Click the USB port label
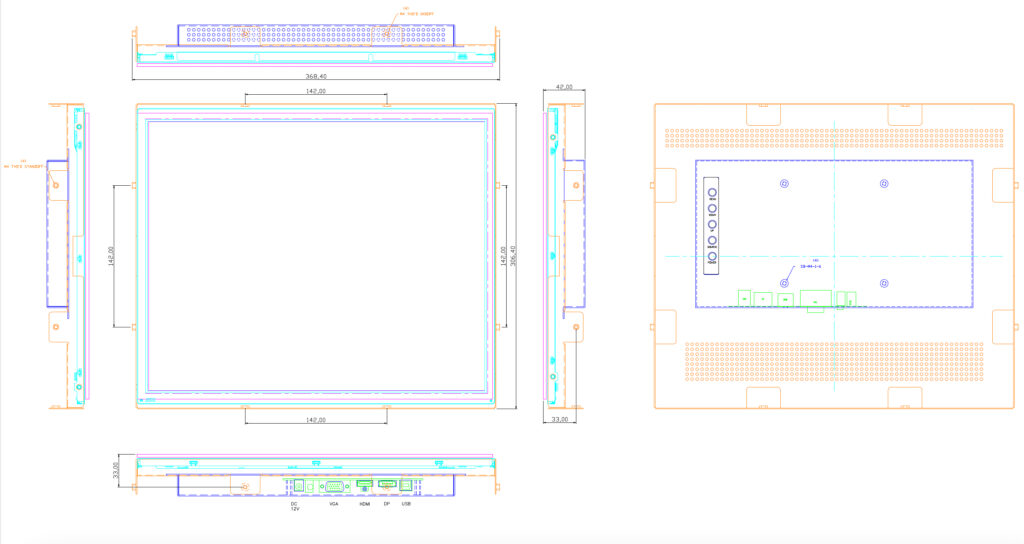Screen dimensions: 1024x544 [x=406, y=504]
